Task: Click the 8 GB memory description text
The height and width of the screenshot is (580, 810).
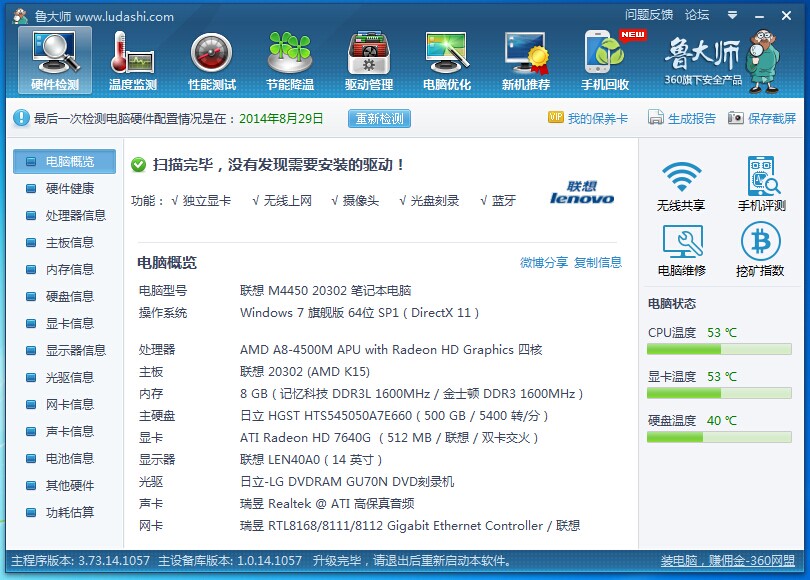Action: (412, 394)
